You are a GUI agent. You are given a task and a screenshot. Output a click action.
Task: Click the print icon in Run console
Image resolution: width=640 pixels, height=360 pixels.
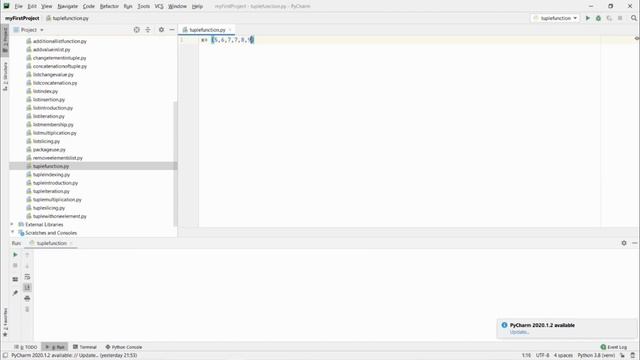pyautogui.click(x=27, y=298)
